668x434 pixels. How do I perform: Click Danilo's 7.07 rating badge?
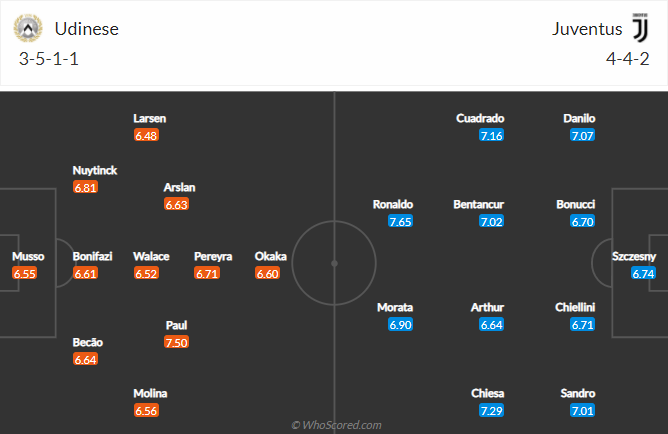click(583, 135)
